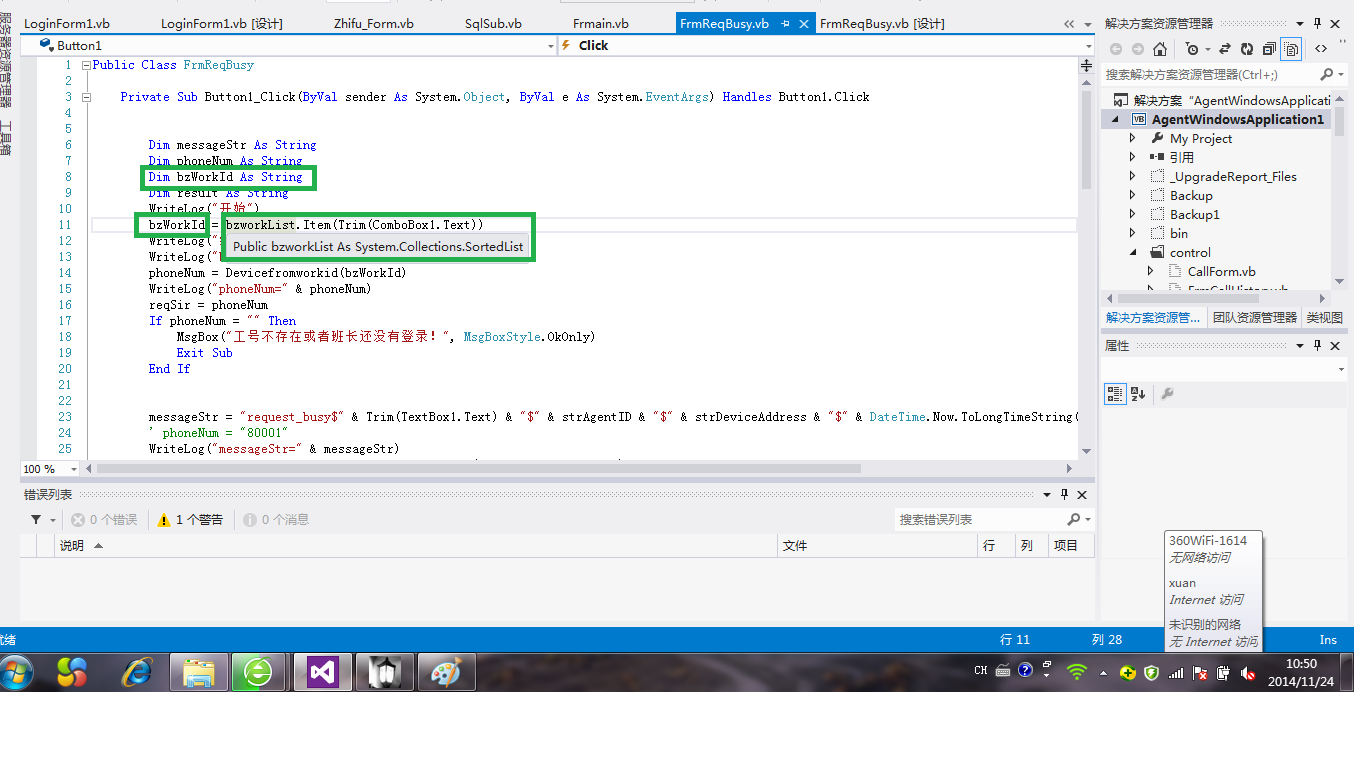Select 引用 references node

(x=1182, y=157)
